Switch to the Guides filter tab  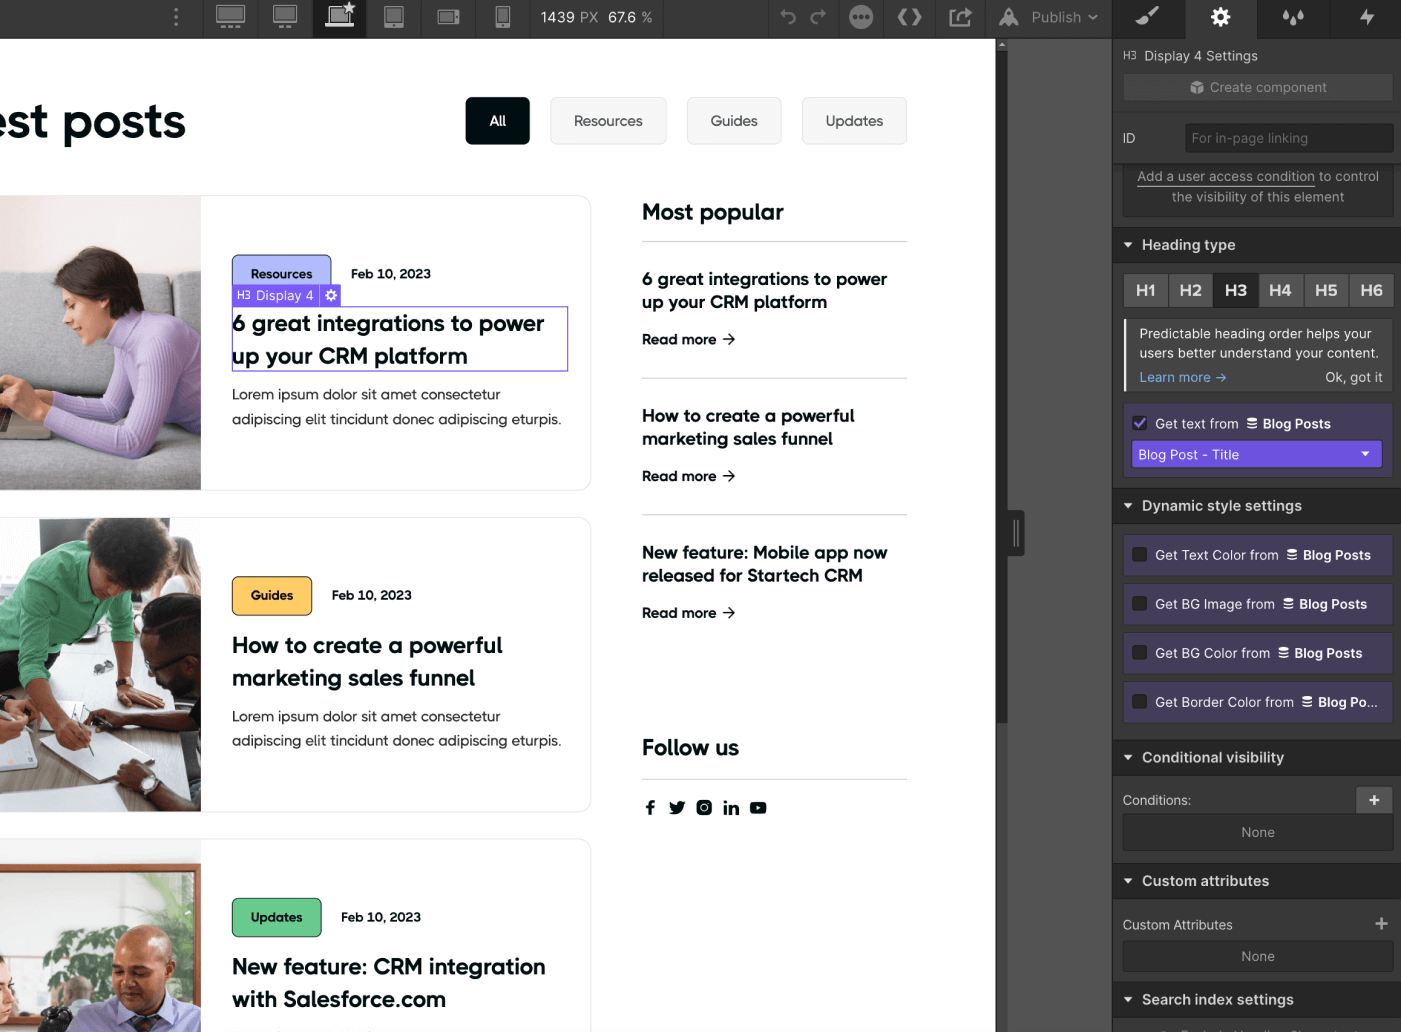tap(734, 120)
